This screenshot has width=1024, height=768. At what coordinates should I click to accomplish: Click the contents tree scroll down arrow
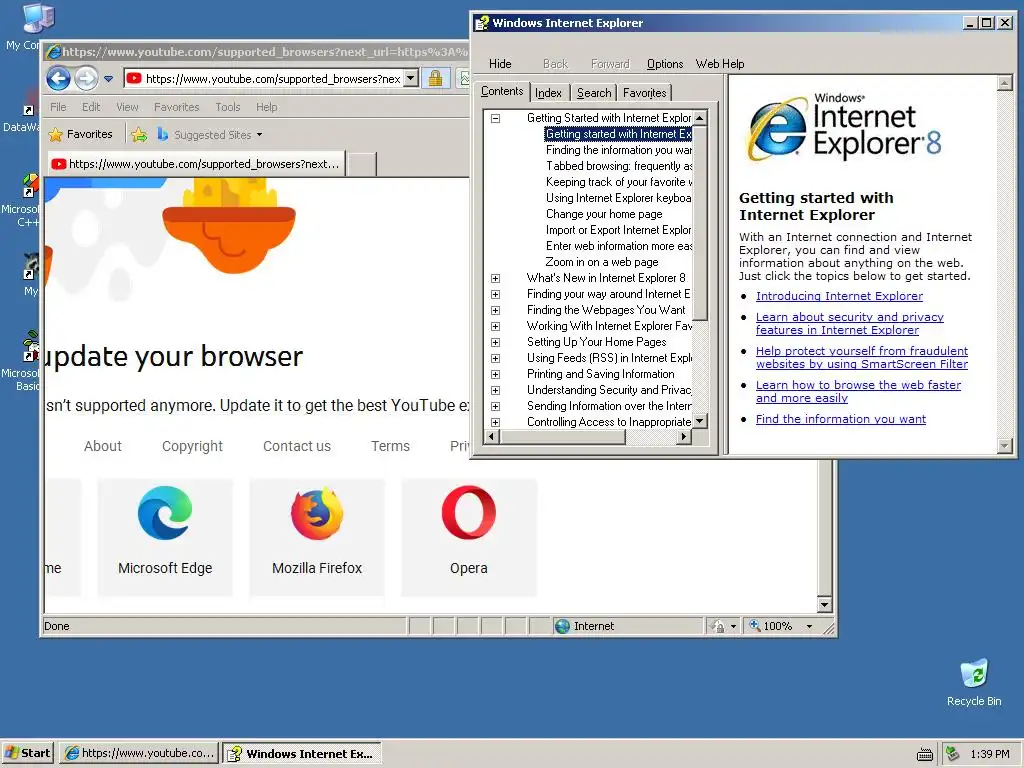click(699, 421)
